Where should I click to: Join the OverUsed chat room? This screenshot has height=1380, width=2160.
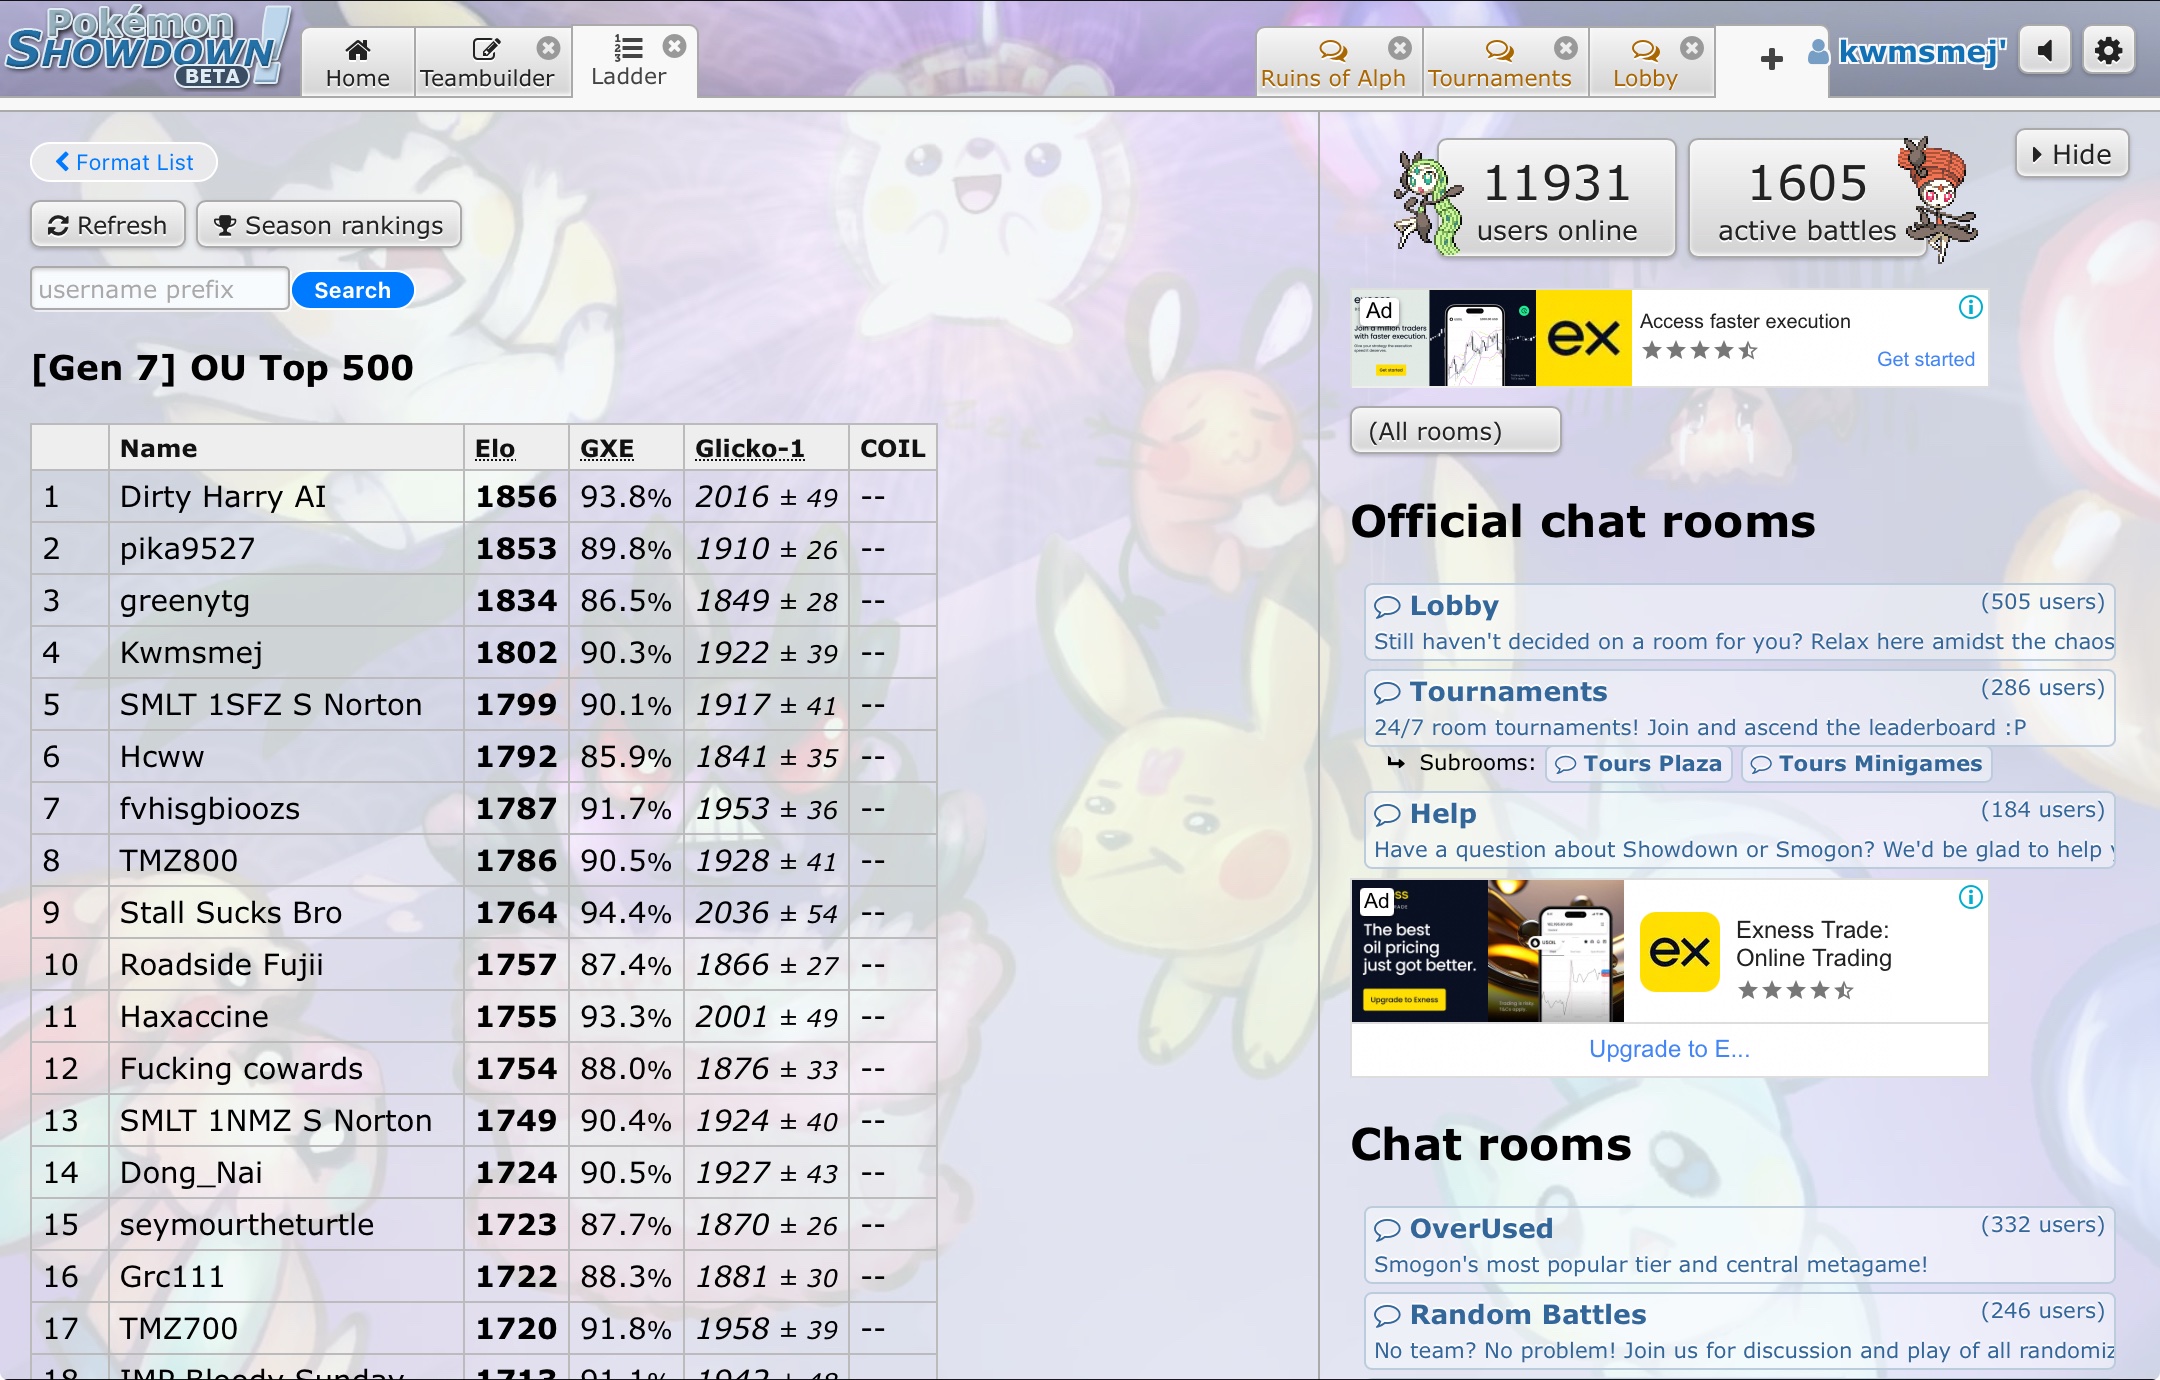click(1740, 1245)
